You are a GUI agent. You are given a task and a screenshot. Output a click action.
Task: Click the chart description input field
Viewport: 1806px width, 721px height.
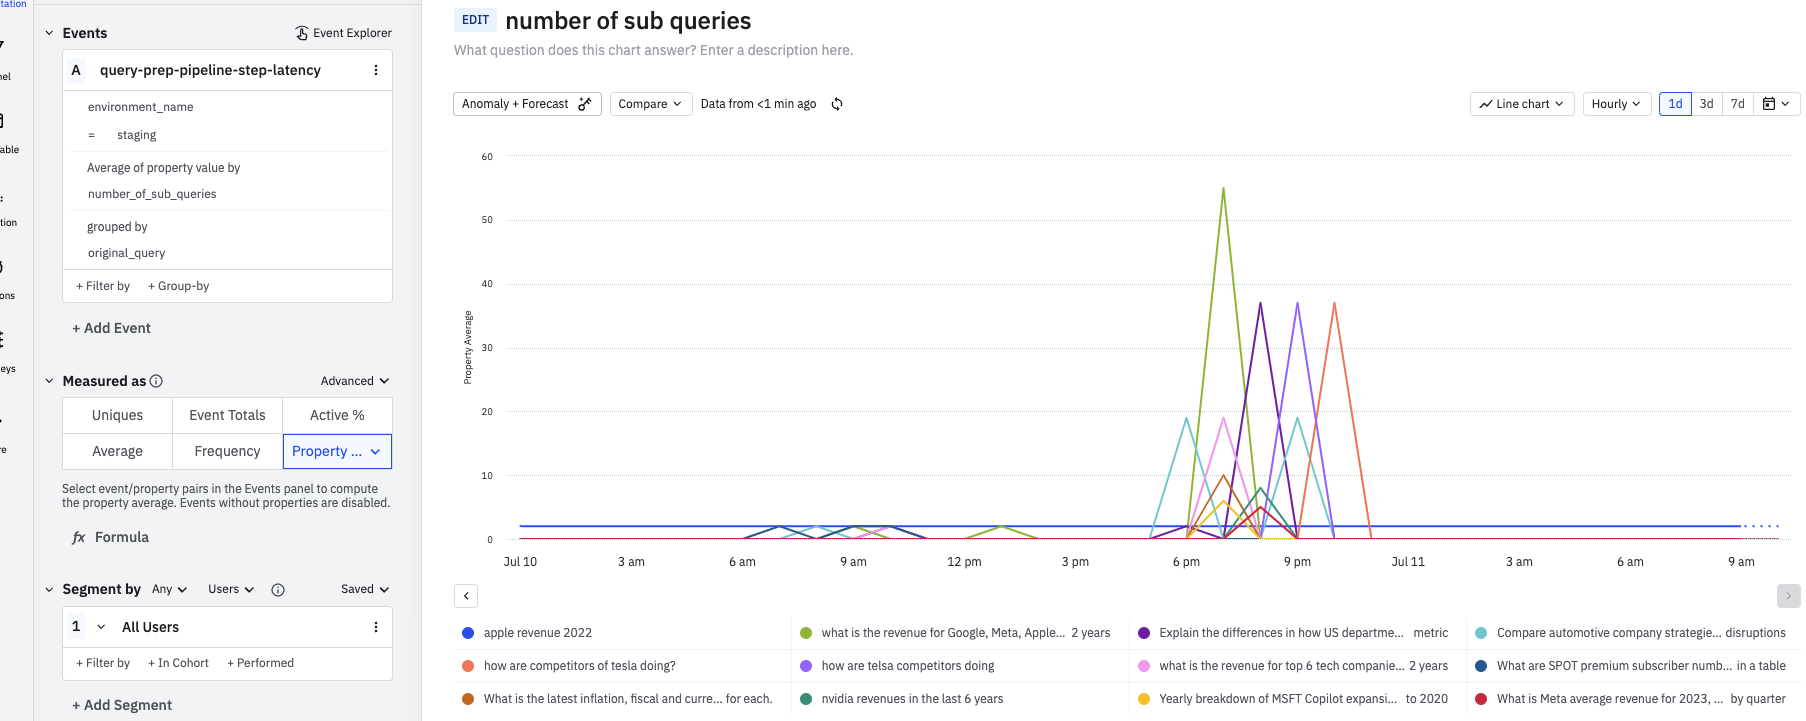(653, 50)
